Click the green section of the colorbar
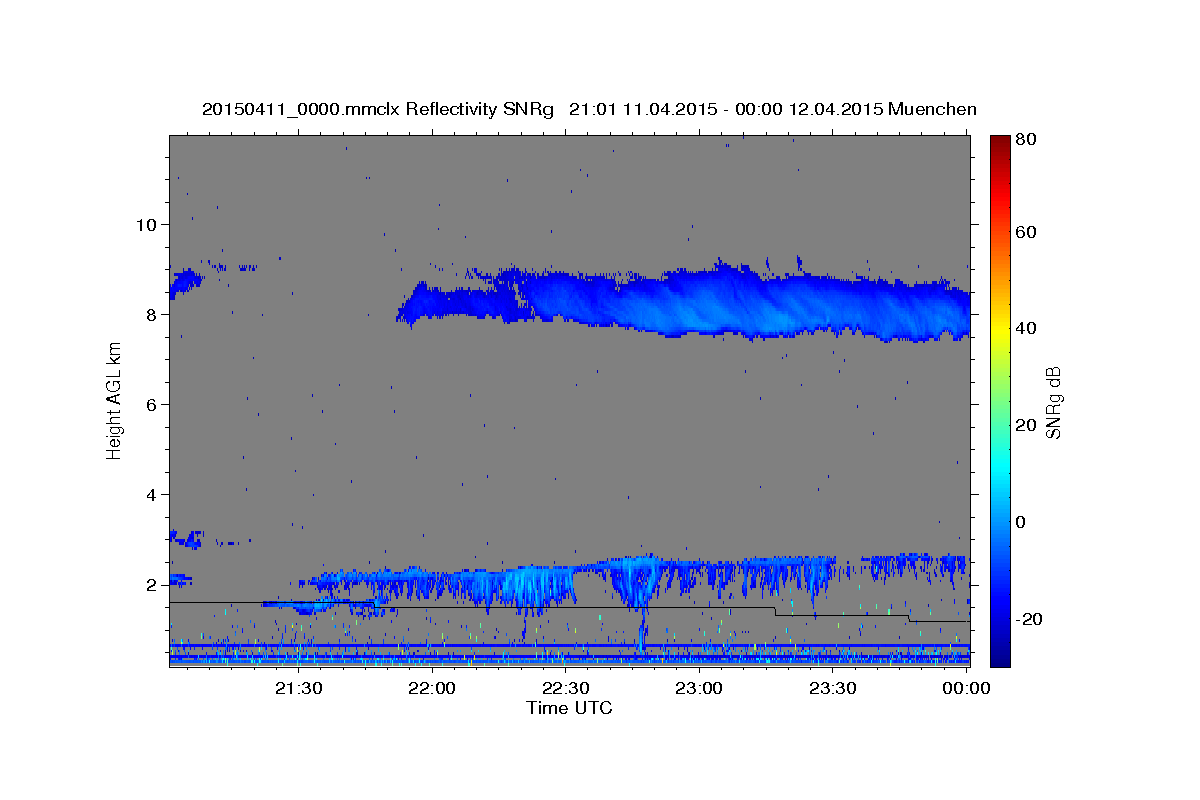1200x800 pixels. coord(1000,400)
